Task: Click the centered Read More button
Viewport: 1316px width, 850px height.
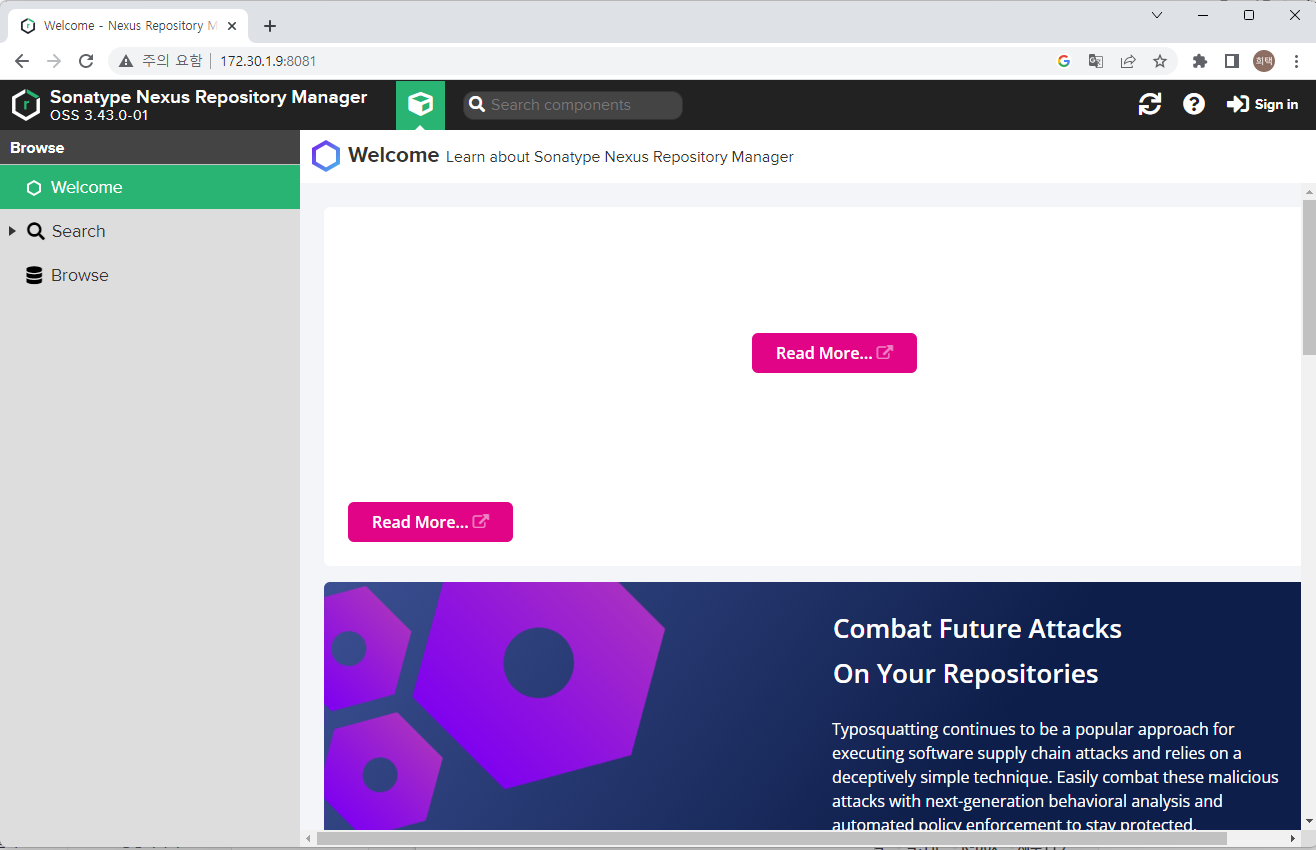Action: [x=834, y=353]
